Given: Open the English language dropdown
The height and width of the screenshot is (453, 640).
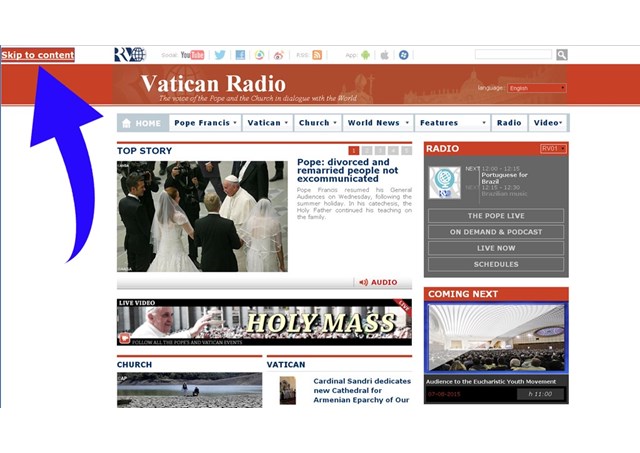Looking at the screenshot, I should (537, 88).
